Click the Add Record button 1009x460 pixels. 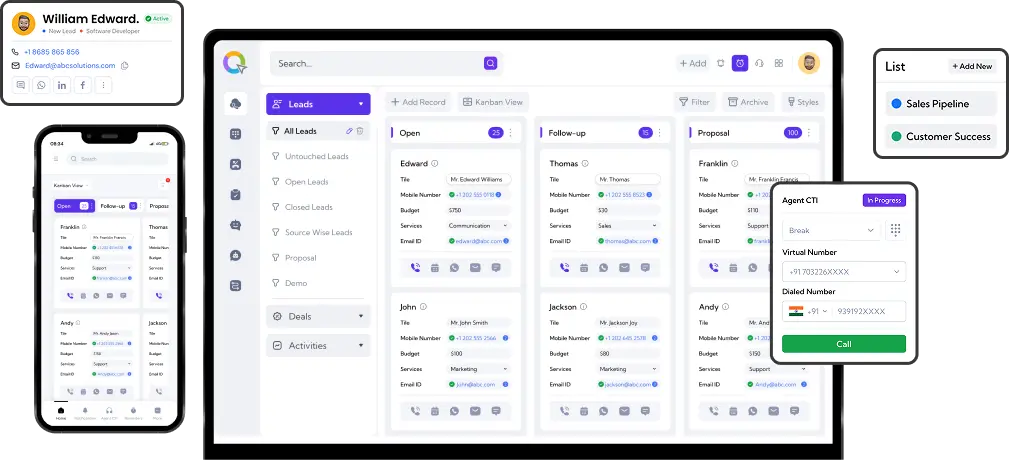(x=418, y=102)
